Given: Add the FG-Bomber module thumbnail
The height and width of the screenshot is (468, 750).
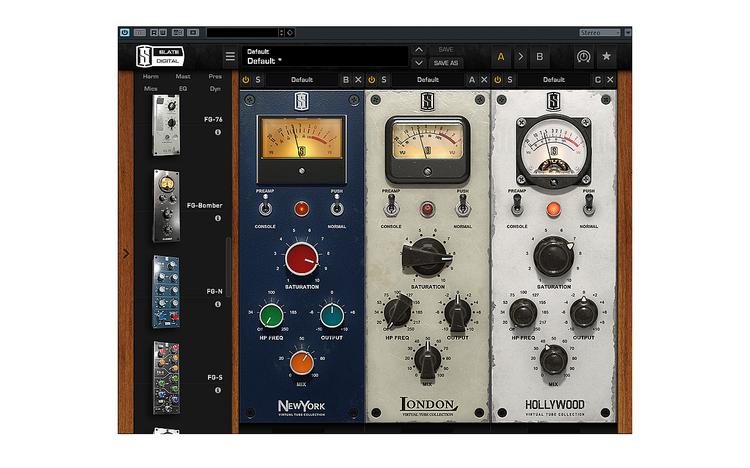Looking at the screenshot, I should (166, 206).
